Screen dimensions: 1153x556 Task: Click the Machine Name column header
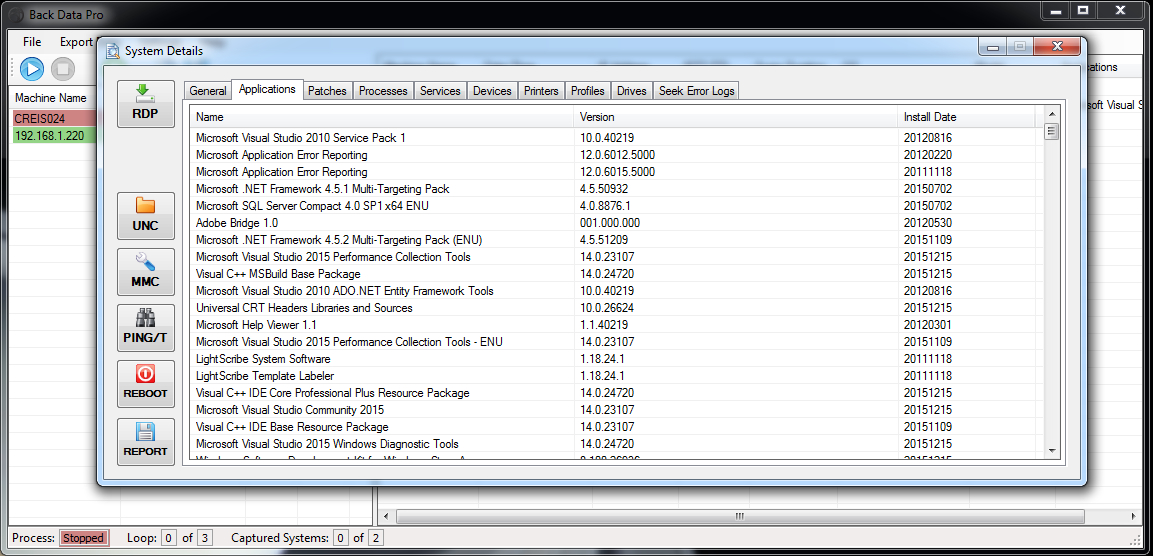(x=51, y=98)
